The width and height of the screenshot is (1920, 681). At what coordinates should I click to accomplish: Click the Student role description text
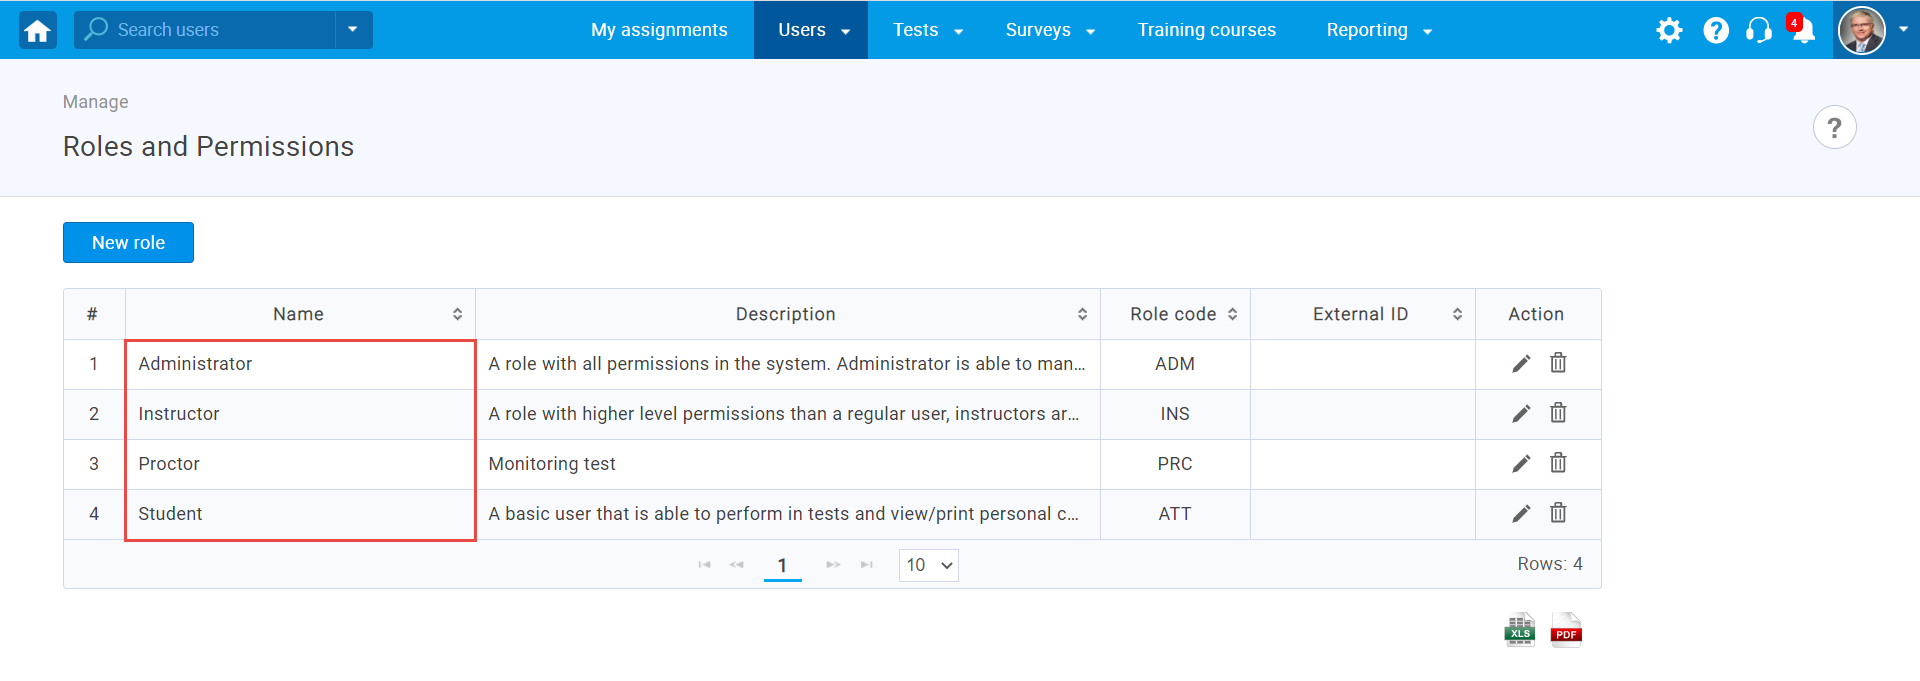[x=784, y=514]
